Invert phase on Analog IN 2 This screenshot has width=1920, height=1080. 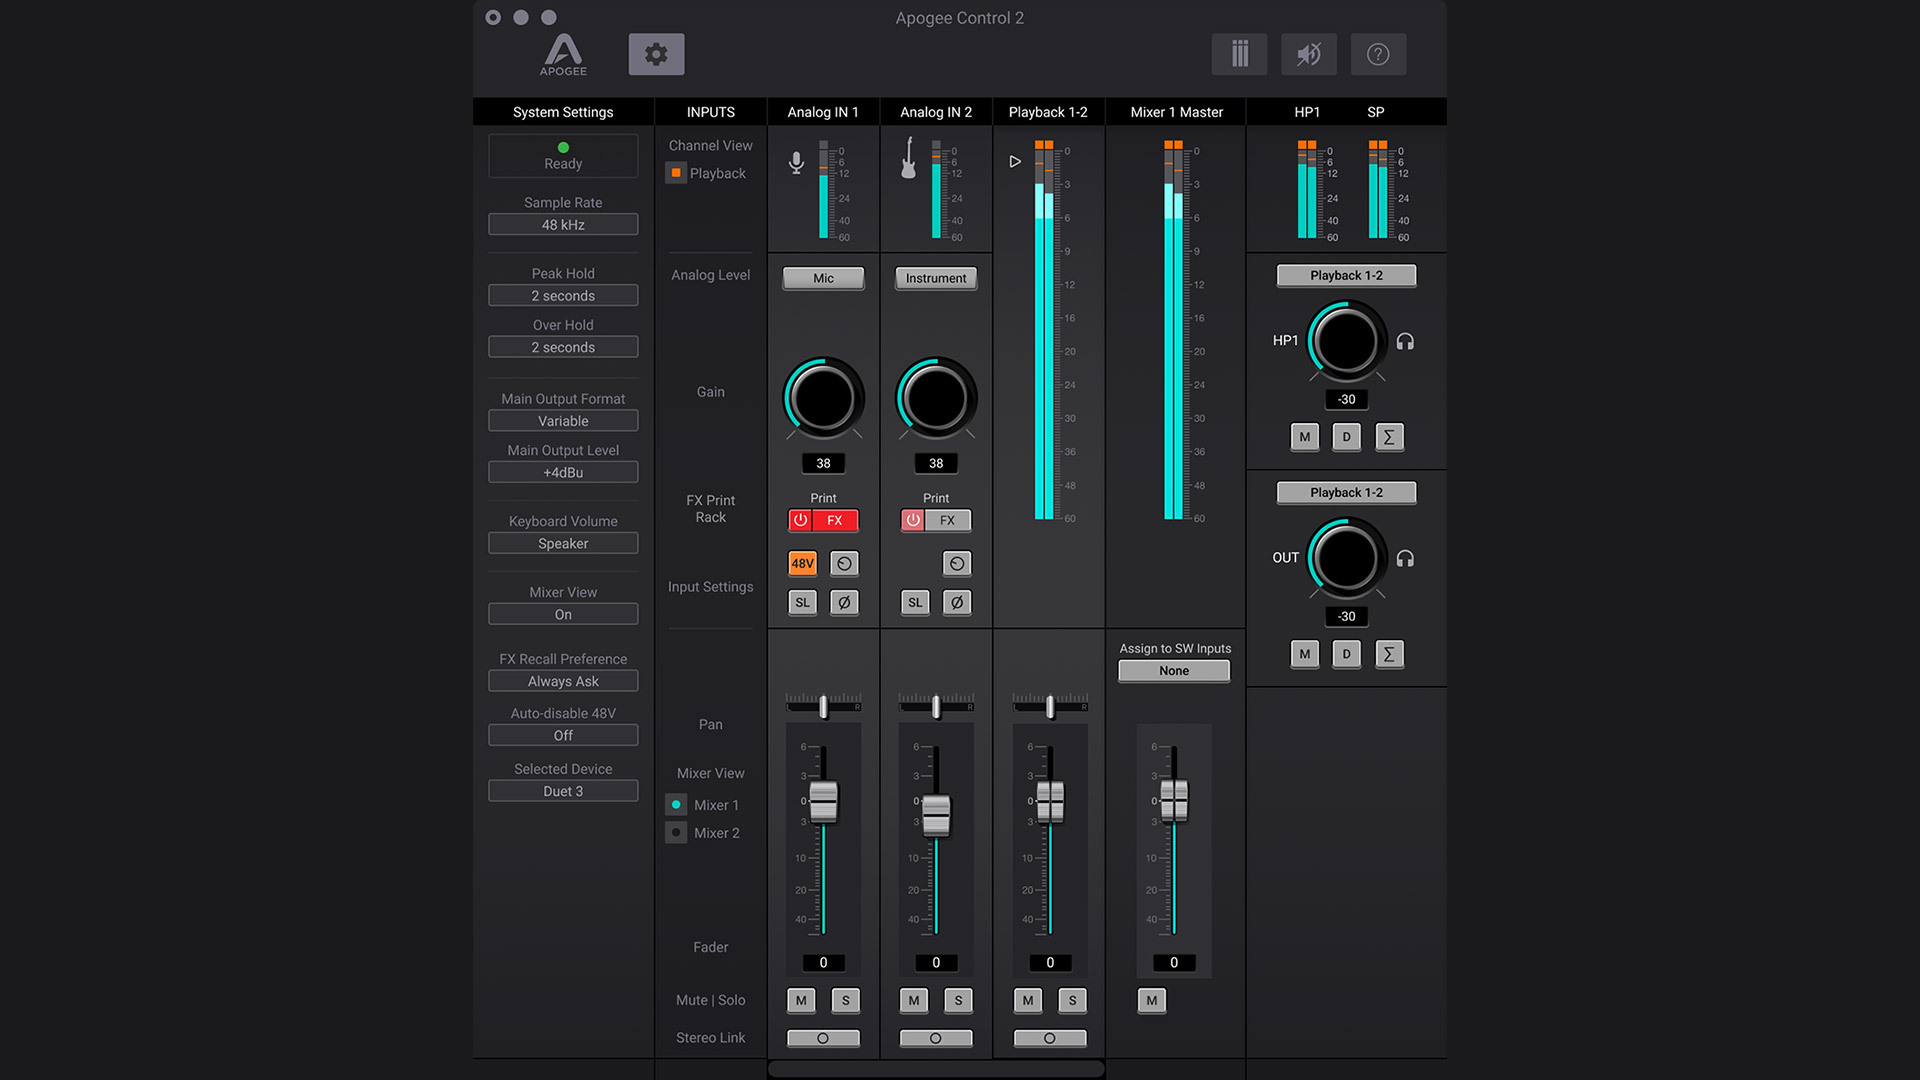pyautogui.click(x=957, y=602)
